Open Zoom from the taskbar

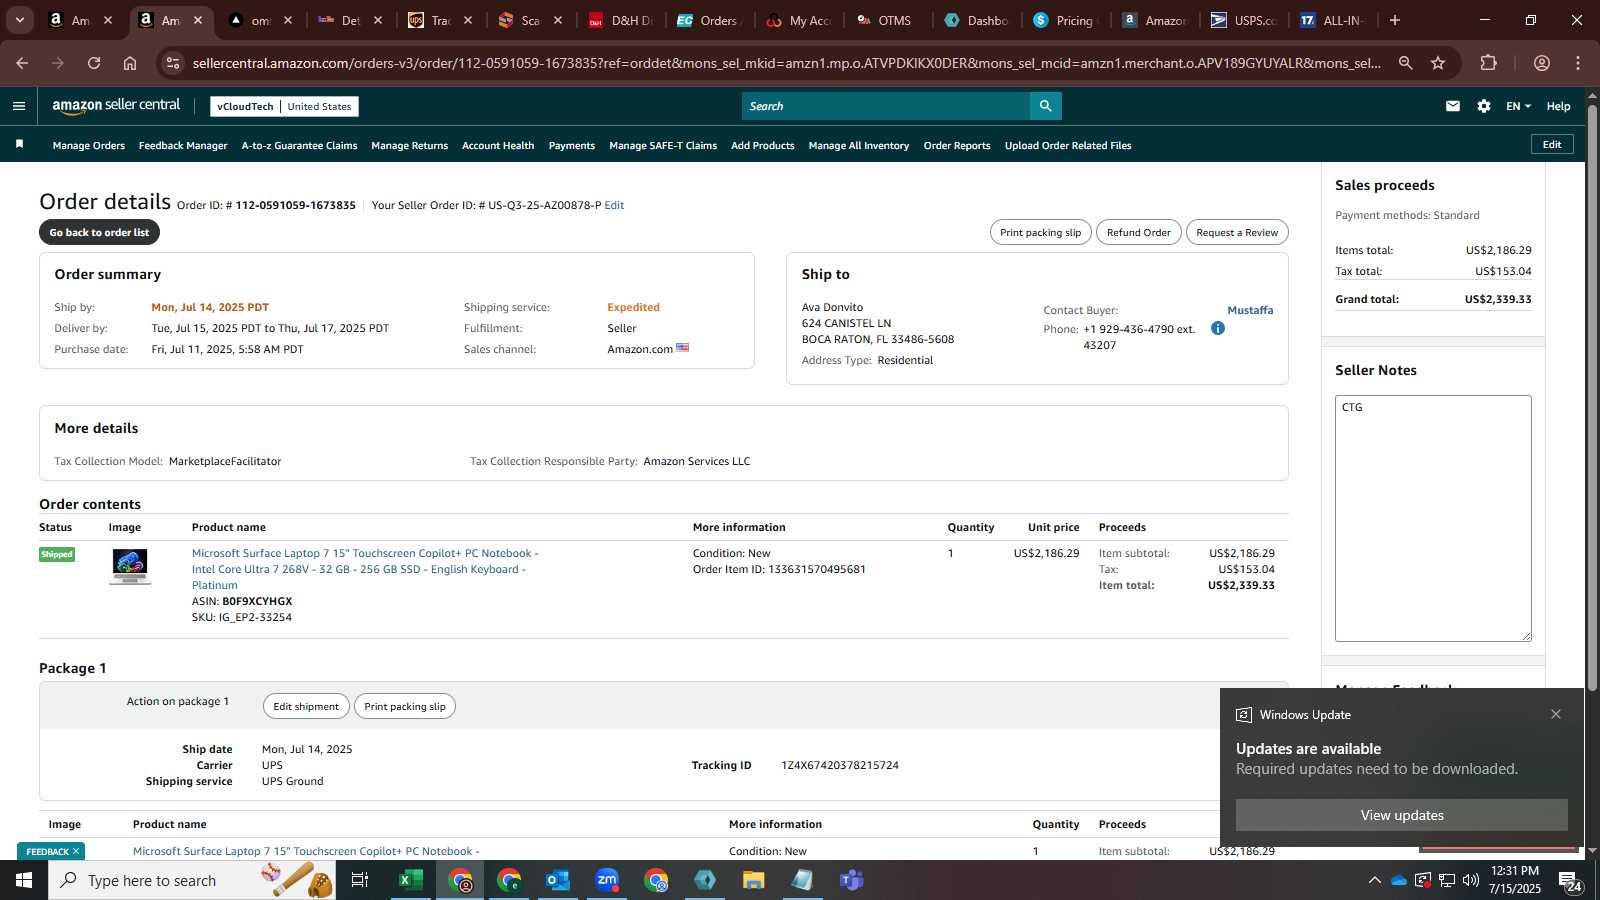pyautogui.click(x=607, y=880)
